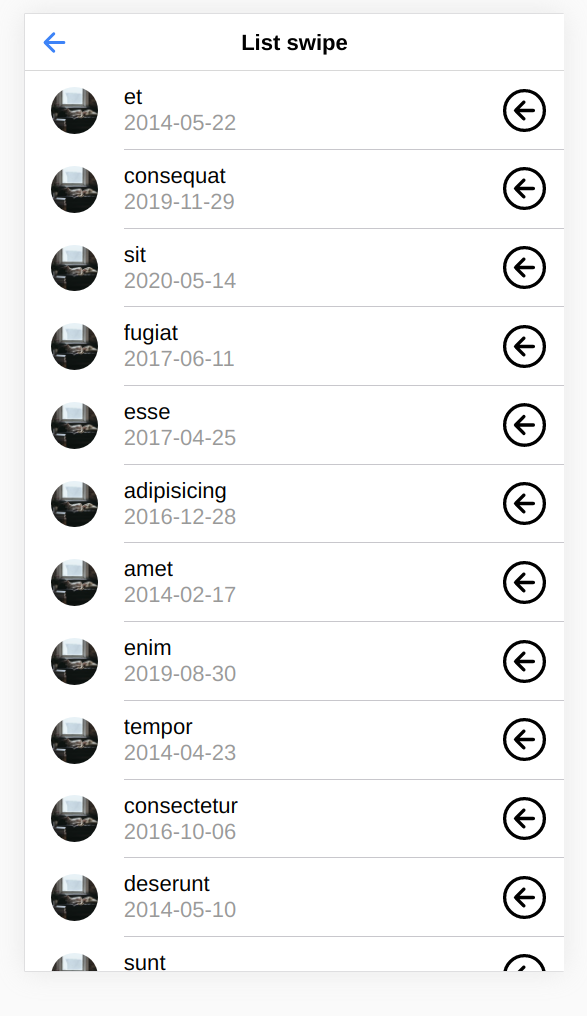Select the 'adipisicing' list entry title

(x=175, y=491)
